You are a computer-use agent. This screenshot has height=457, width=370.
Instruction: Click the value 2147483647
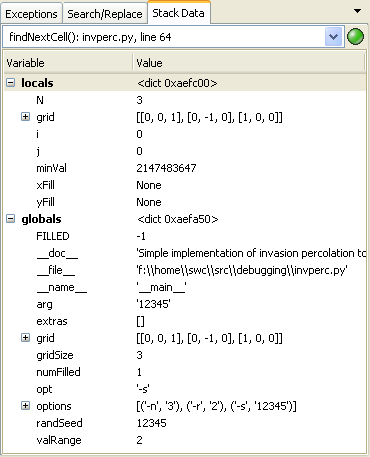166,168
